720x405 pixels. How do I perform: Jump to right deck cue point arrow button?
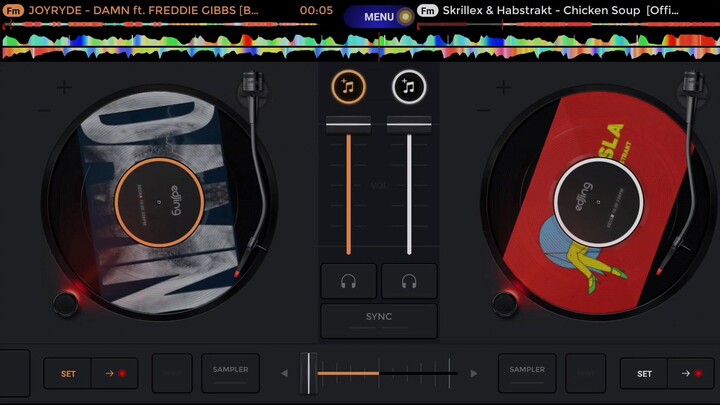tap(691, 374)
